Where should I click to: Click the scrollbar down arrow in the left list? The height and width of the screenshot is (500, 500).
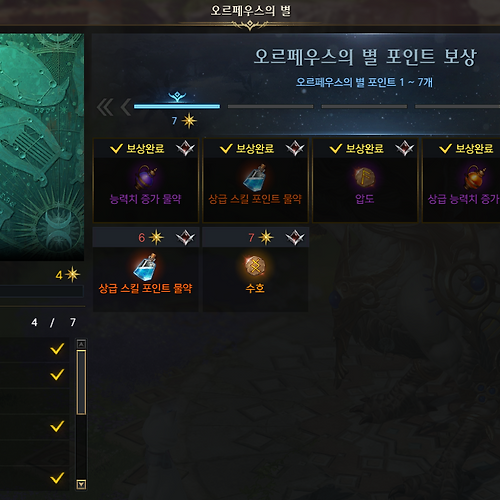pos(81,484)
